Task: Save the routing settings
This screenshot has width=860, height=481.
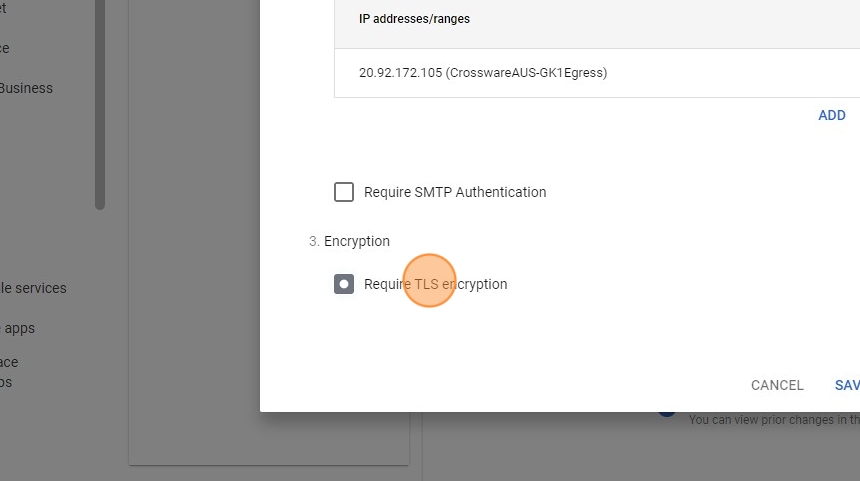Action: click(x=847, y=385)
